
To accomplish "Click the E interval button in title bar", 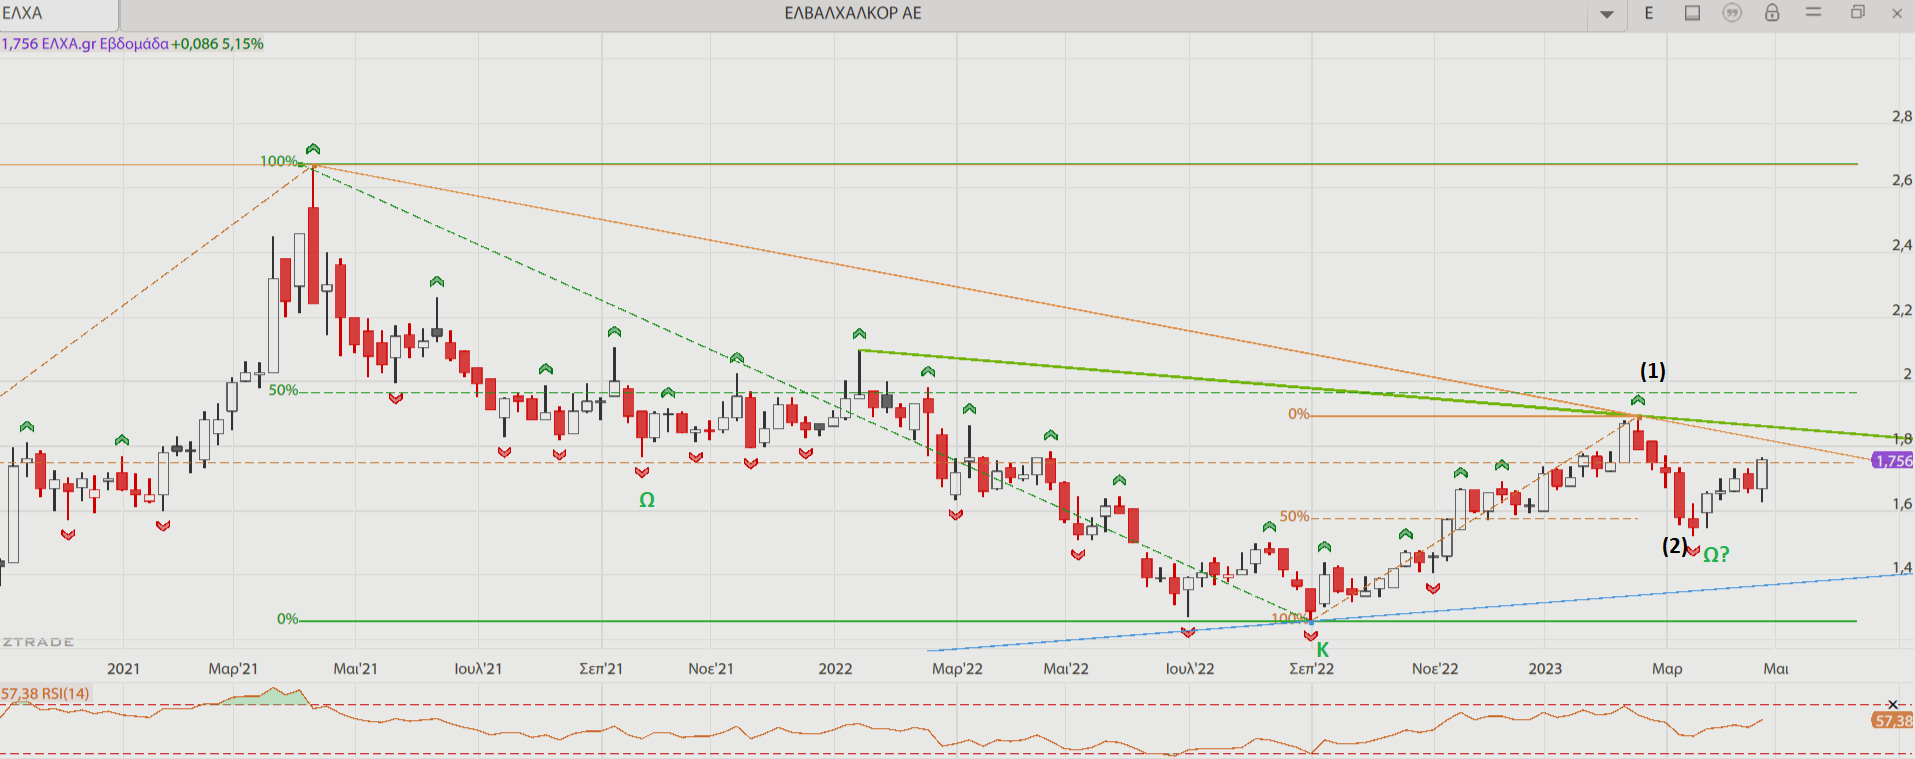I will coord(1649,13).
